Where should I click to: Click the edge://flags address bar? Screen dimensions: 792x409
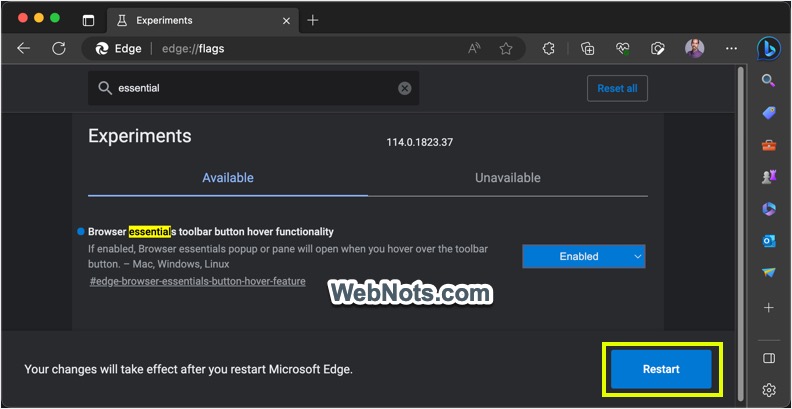[x=303, y=48]
